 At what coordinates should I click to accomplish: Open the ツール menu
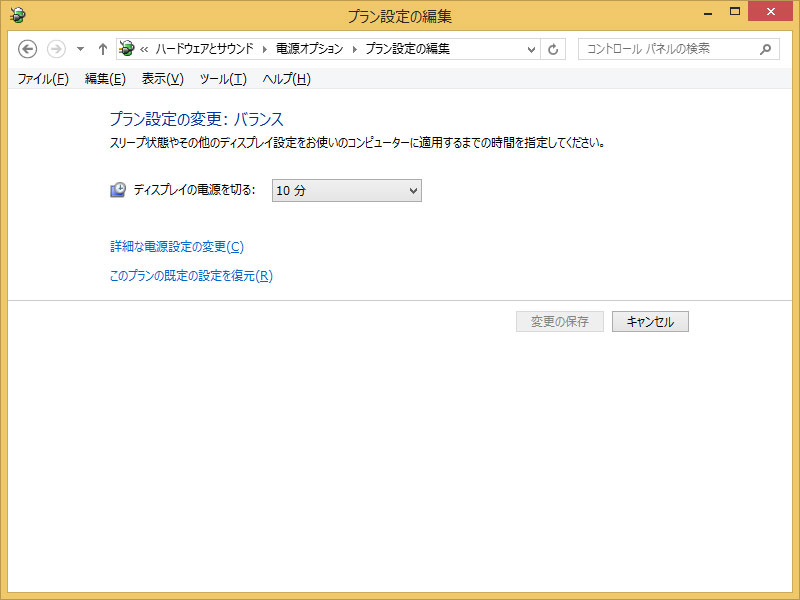click(x=222, y=79)
